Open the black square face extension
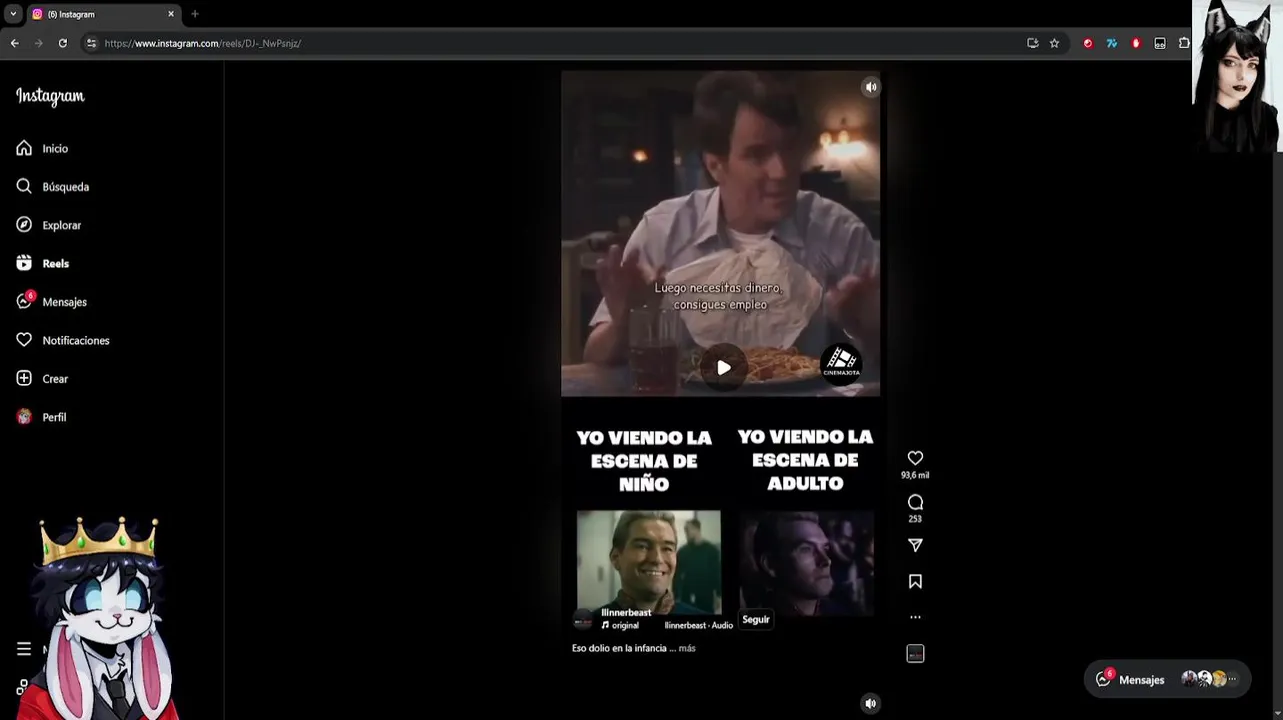This screenshot has width=1283, height=720. [1160, 43]
